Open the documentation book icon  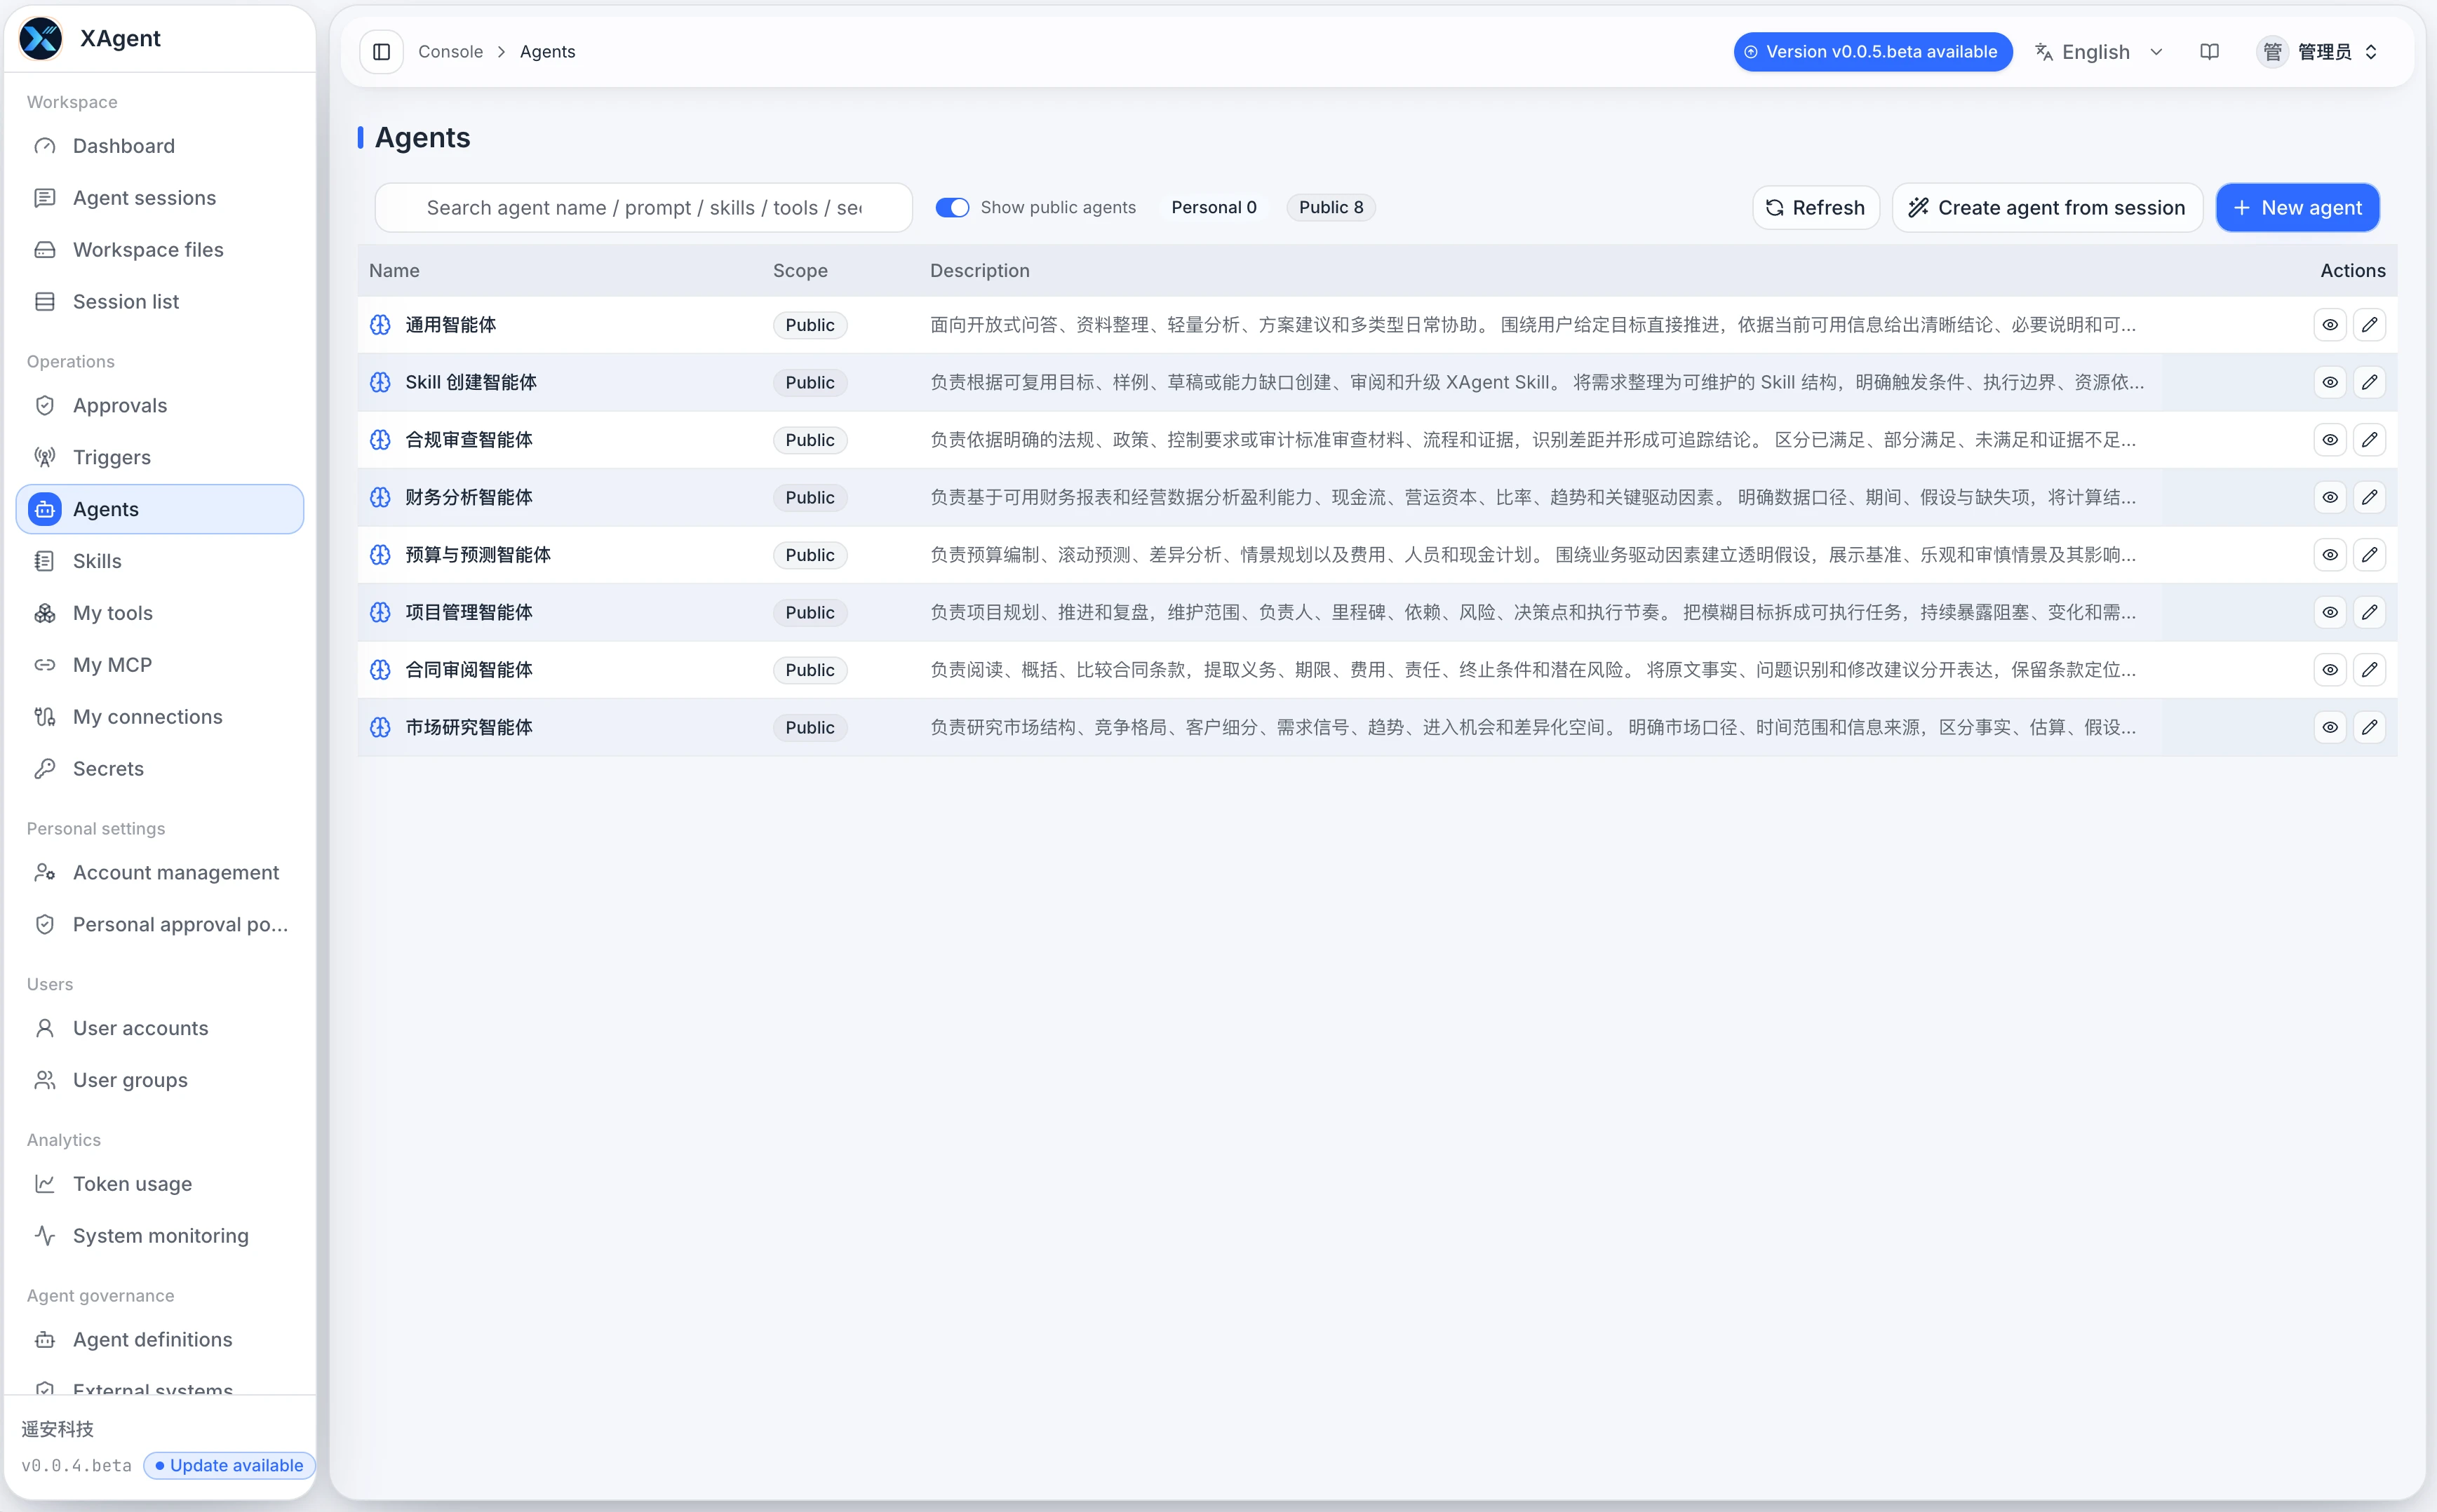pos(2209,52)
